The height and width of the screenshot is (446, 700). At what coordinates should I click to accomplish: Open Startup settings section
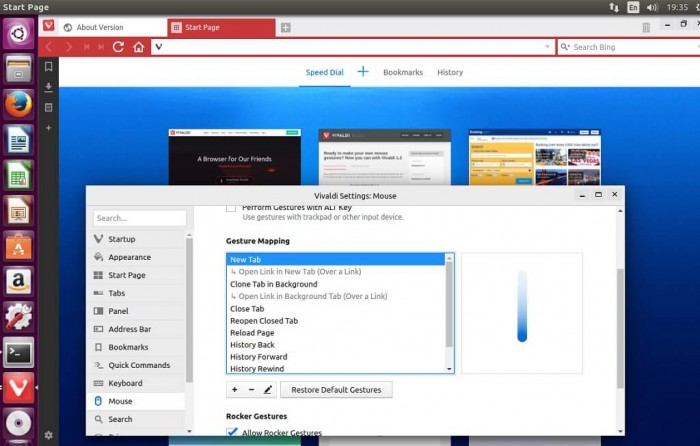[136, 239]
